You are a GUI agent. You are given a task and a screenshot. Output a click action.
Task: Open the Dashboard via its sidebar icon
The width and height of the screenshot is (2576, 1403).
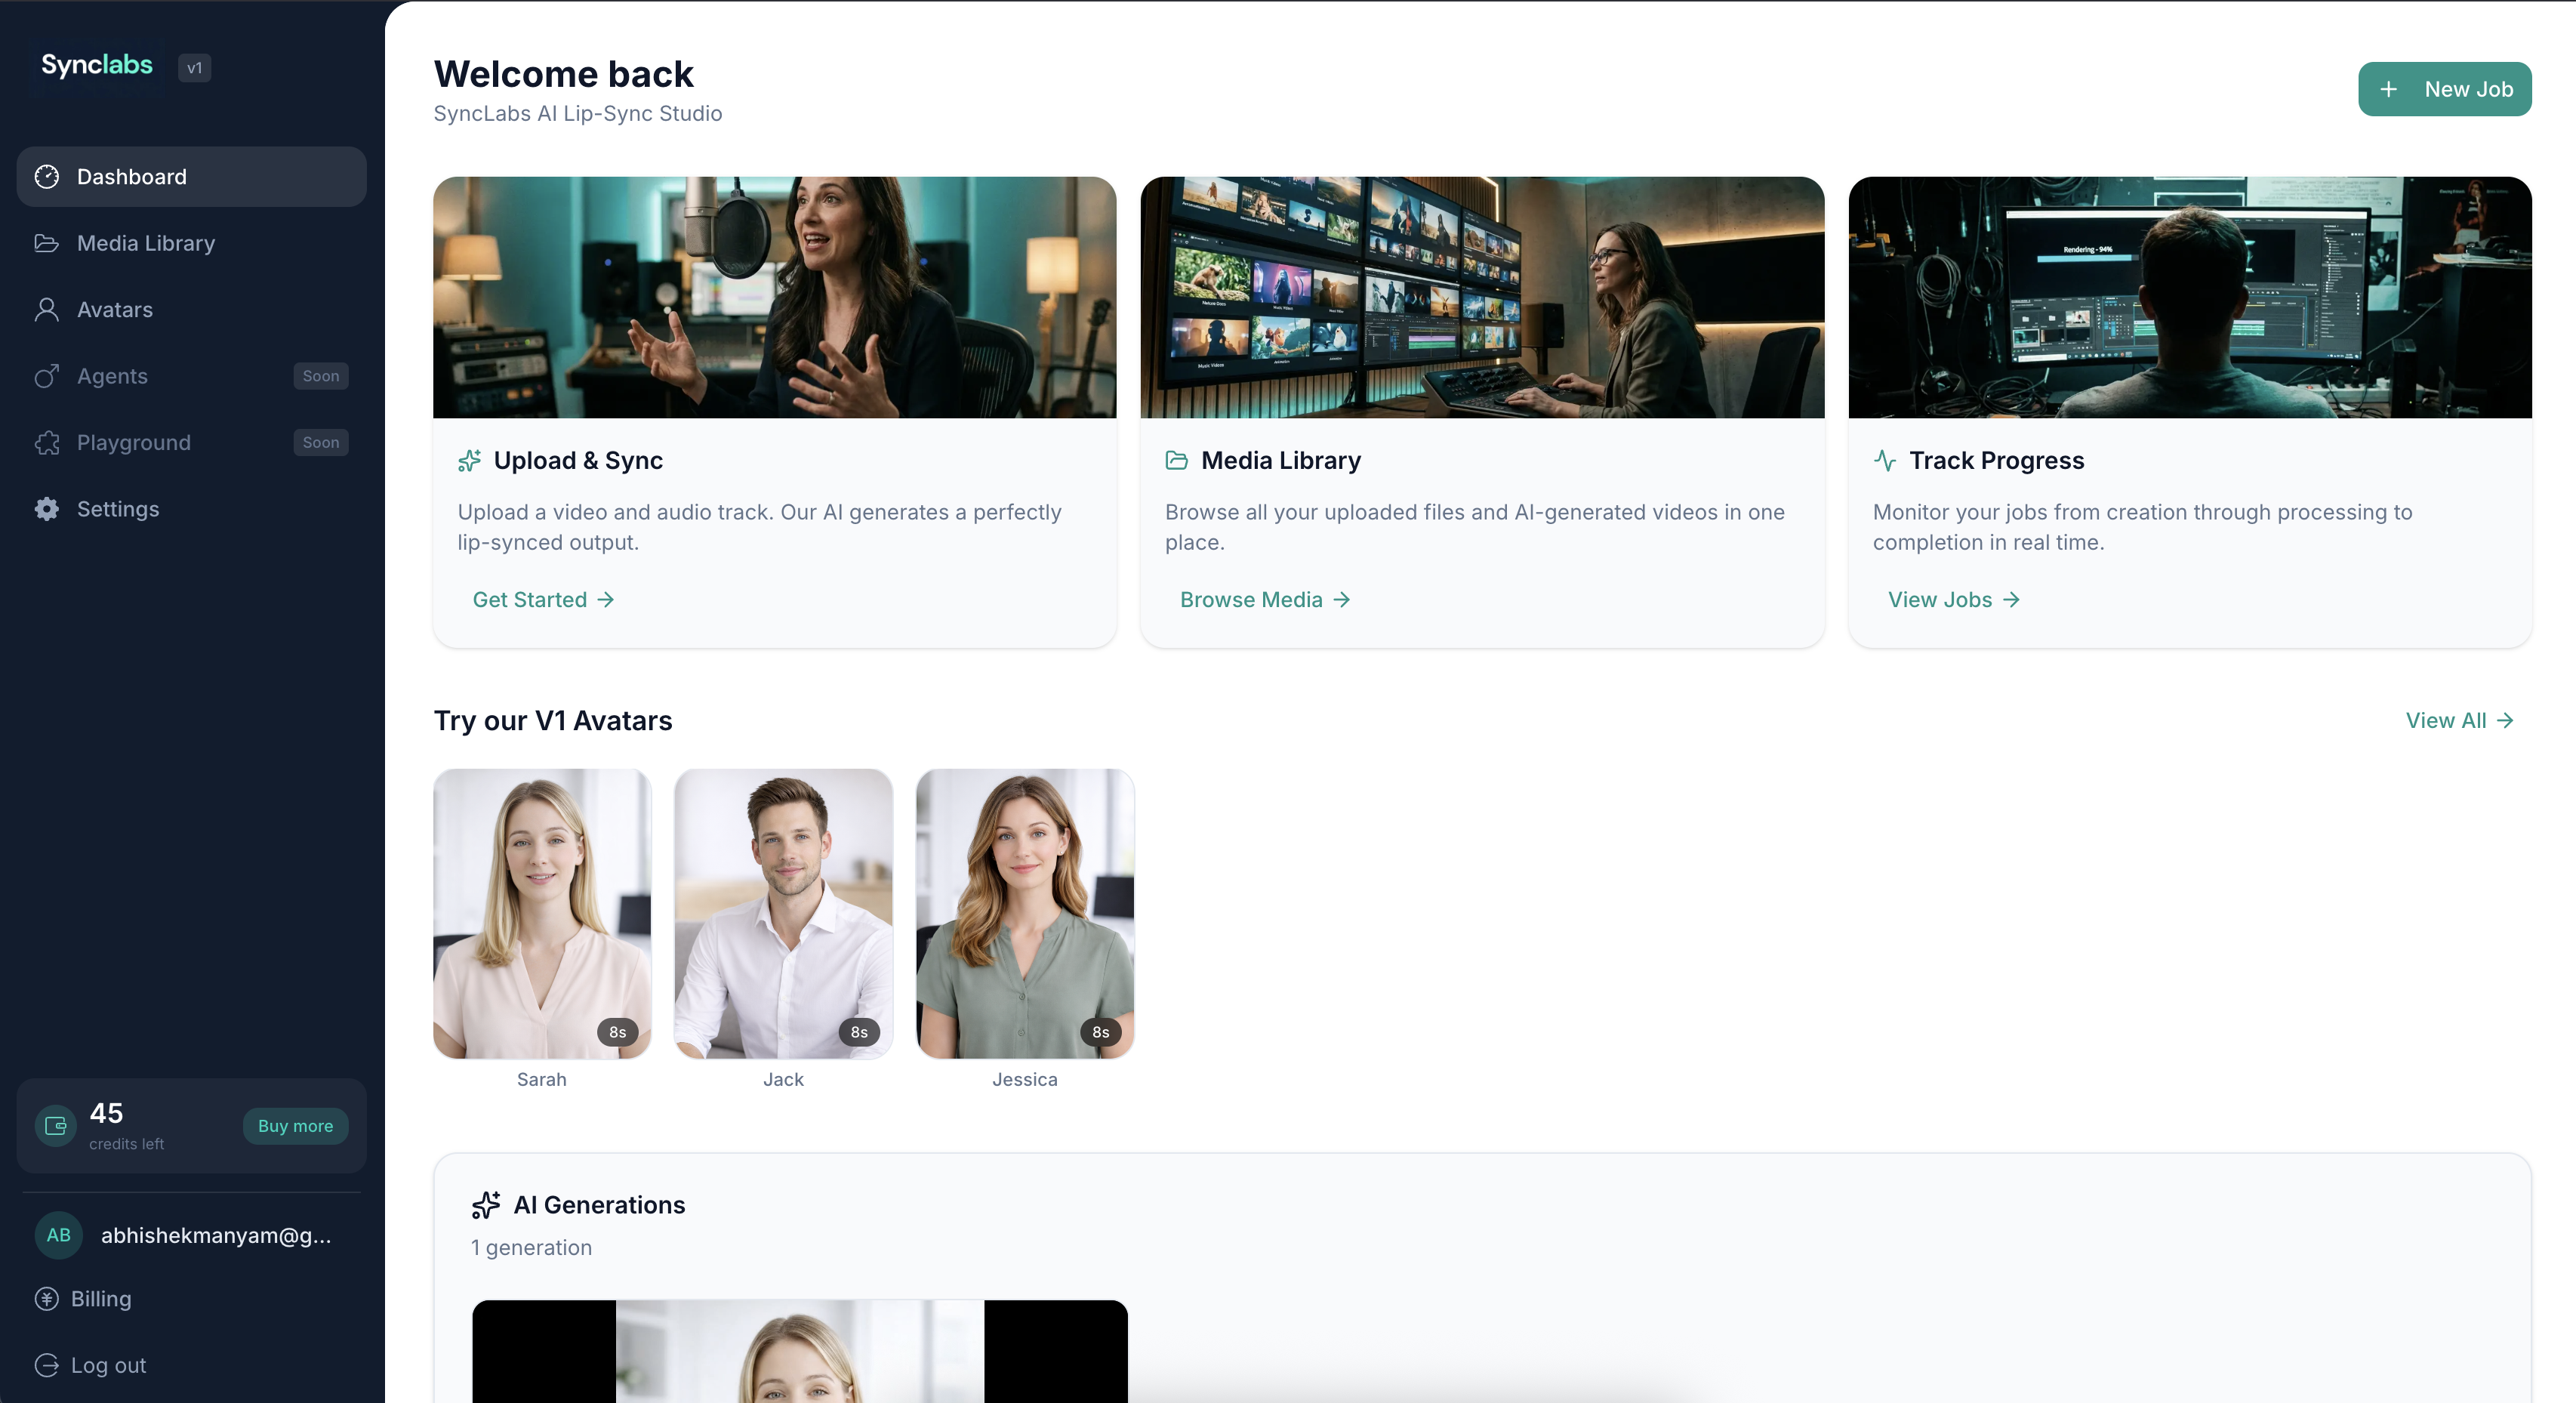pyautogui.click(x=47, y=176)
